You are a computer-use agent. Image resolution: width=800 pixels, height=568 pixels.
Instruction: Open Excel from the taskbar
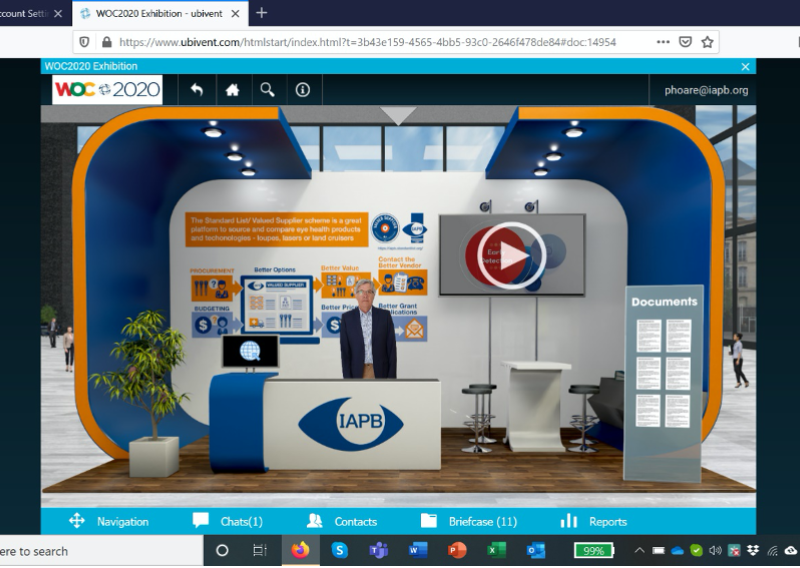tap(496, 550)
